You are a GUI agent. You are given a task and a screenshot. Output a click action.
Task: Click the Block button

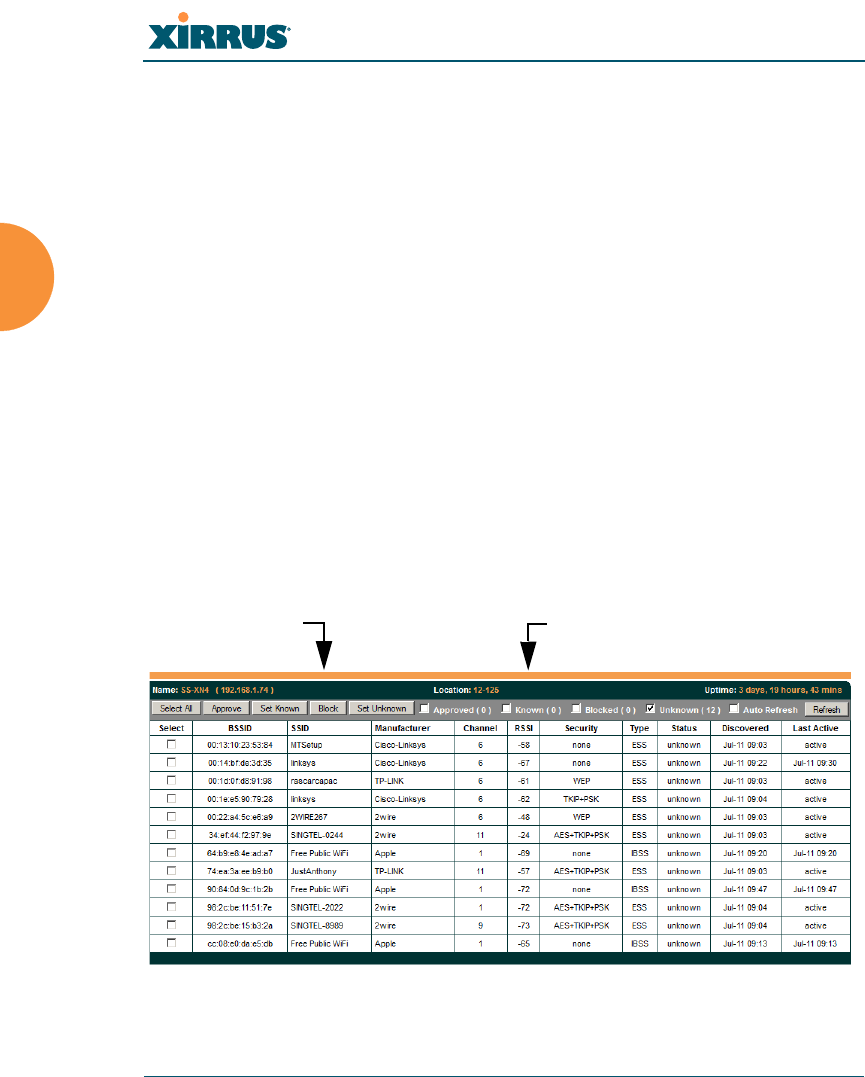coord(328,709)
